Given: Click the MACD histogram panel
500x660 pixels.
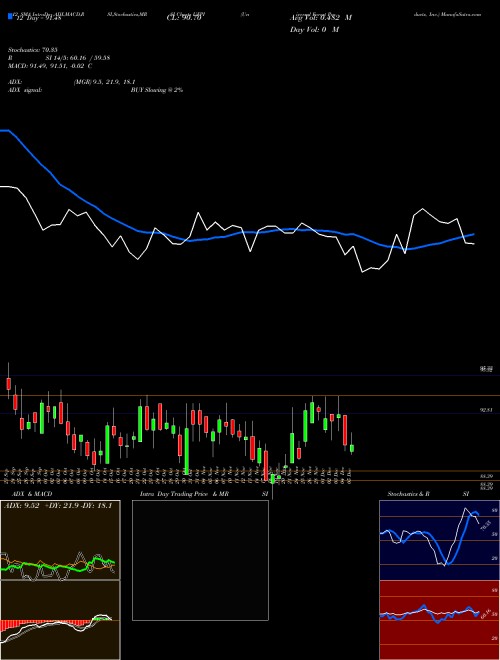Looking at the screenshot, I should [60, 620].
